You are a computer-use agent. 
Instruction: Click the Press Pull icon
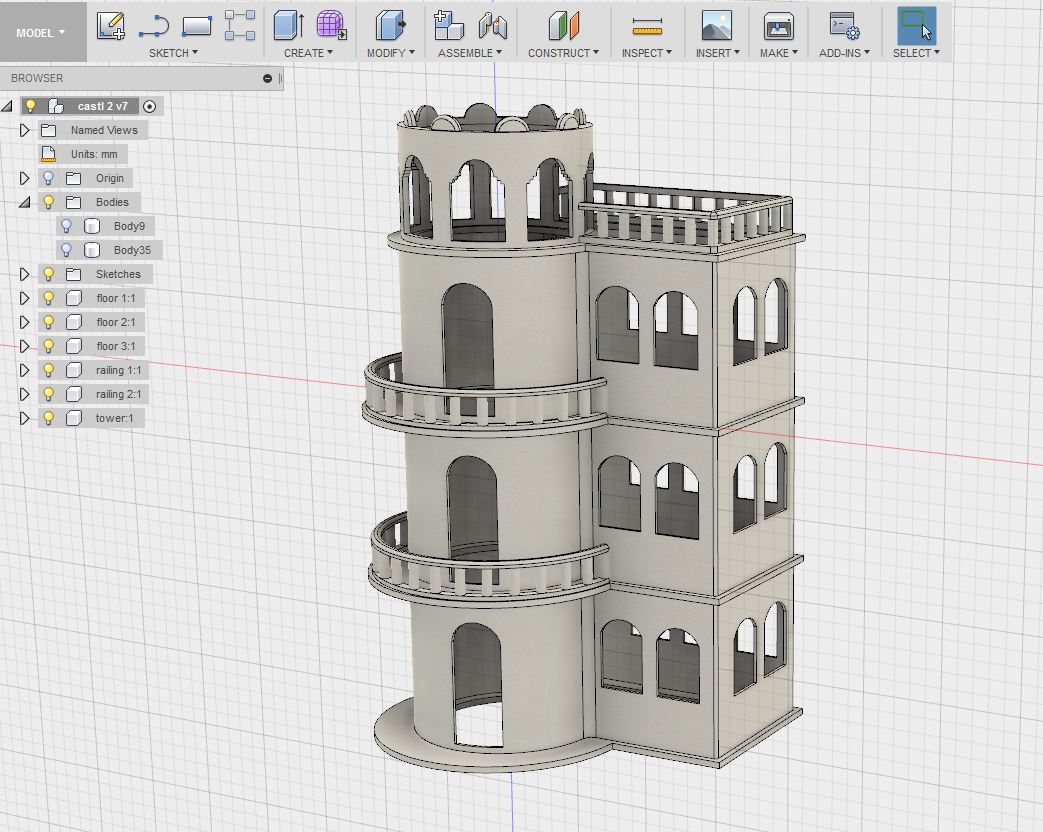tap(390, 25)
